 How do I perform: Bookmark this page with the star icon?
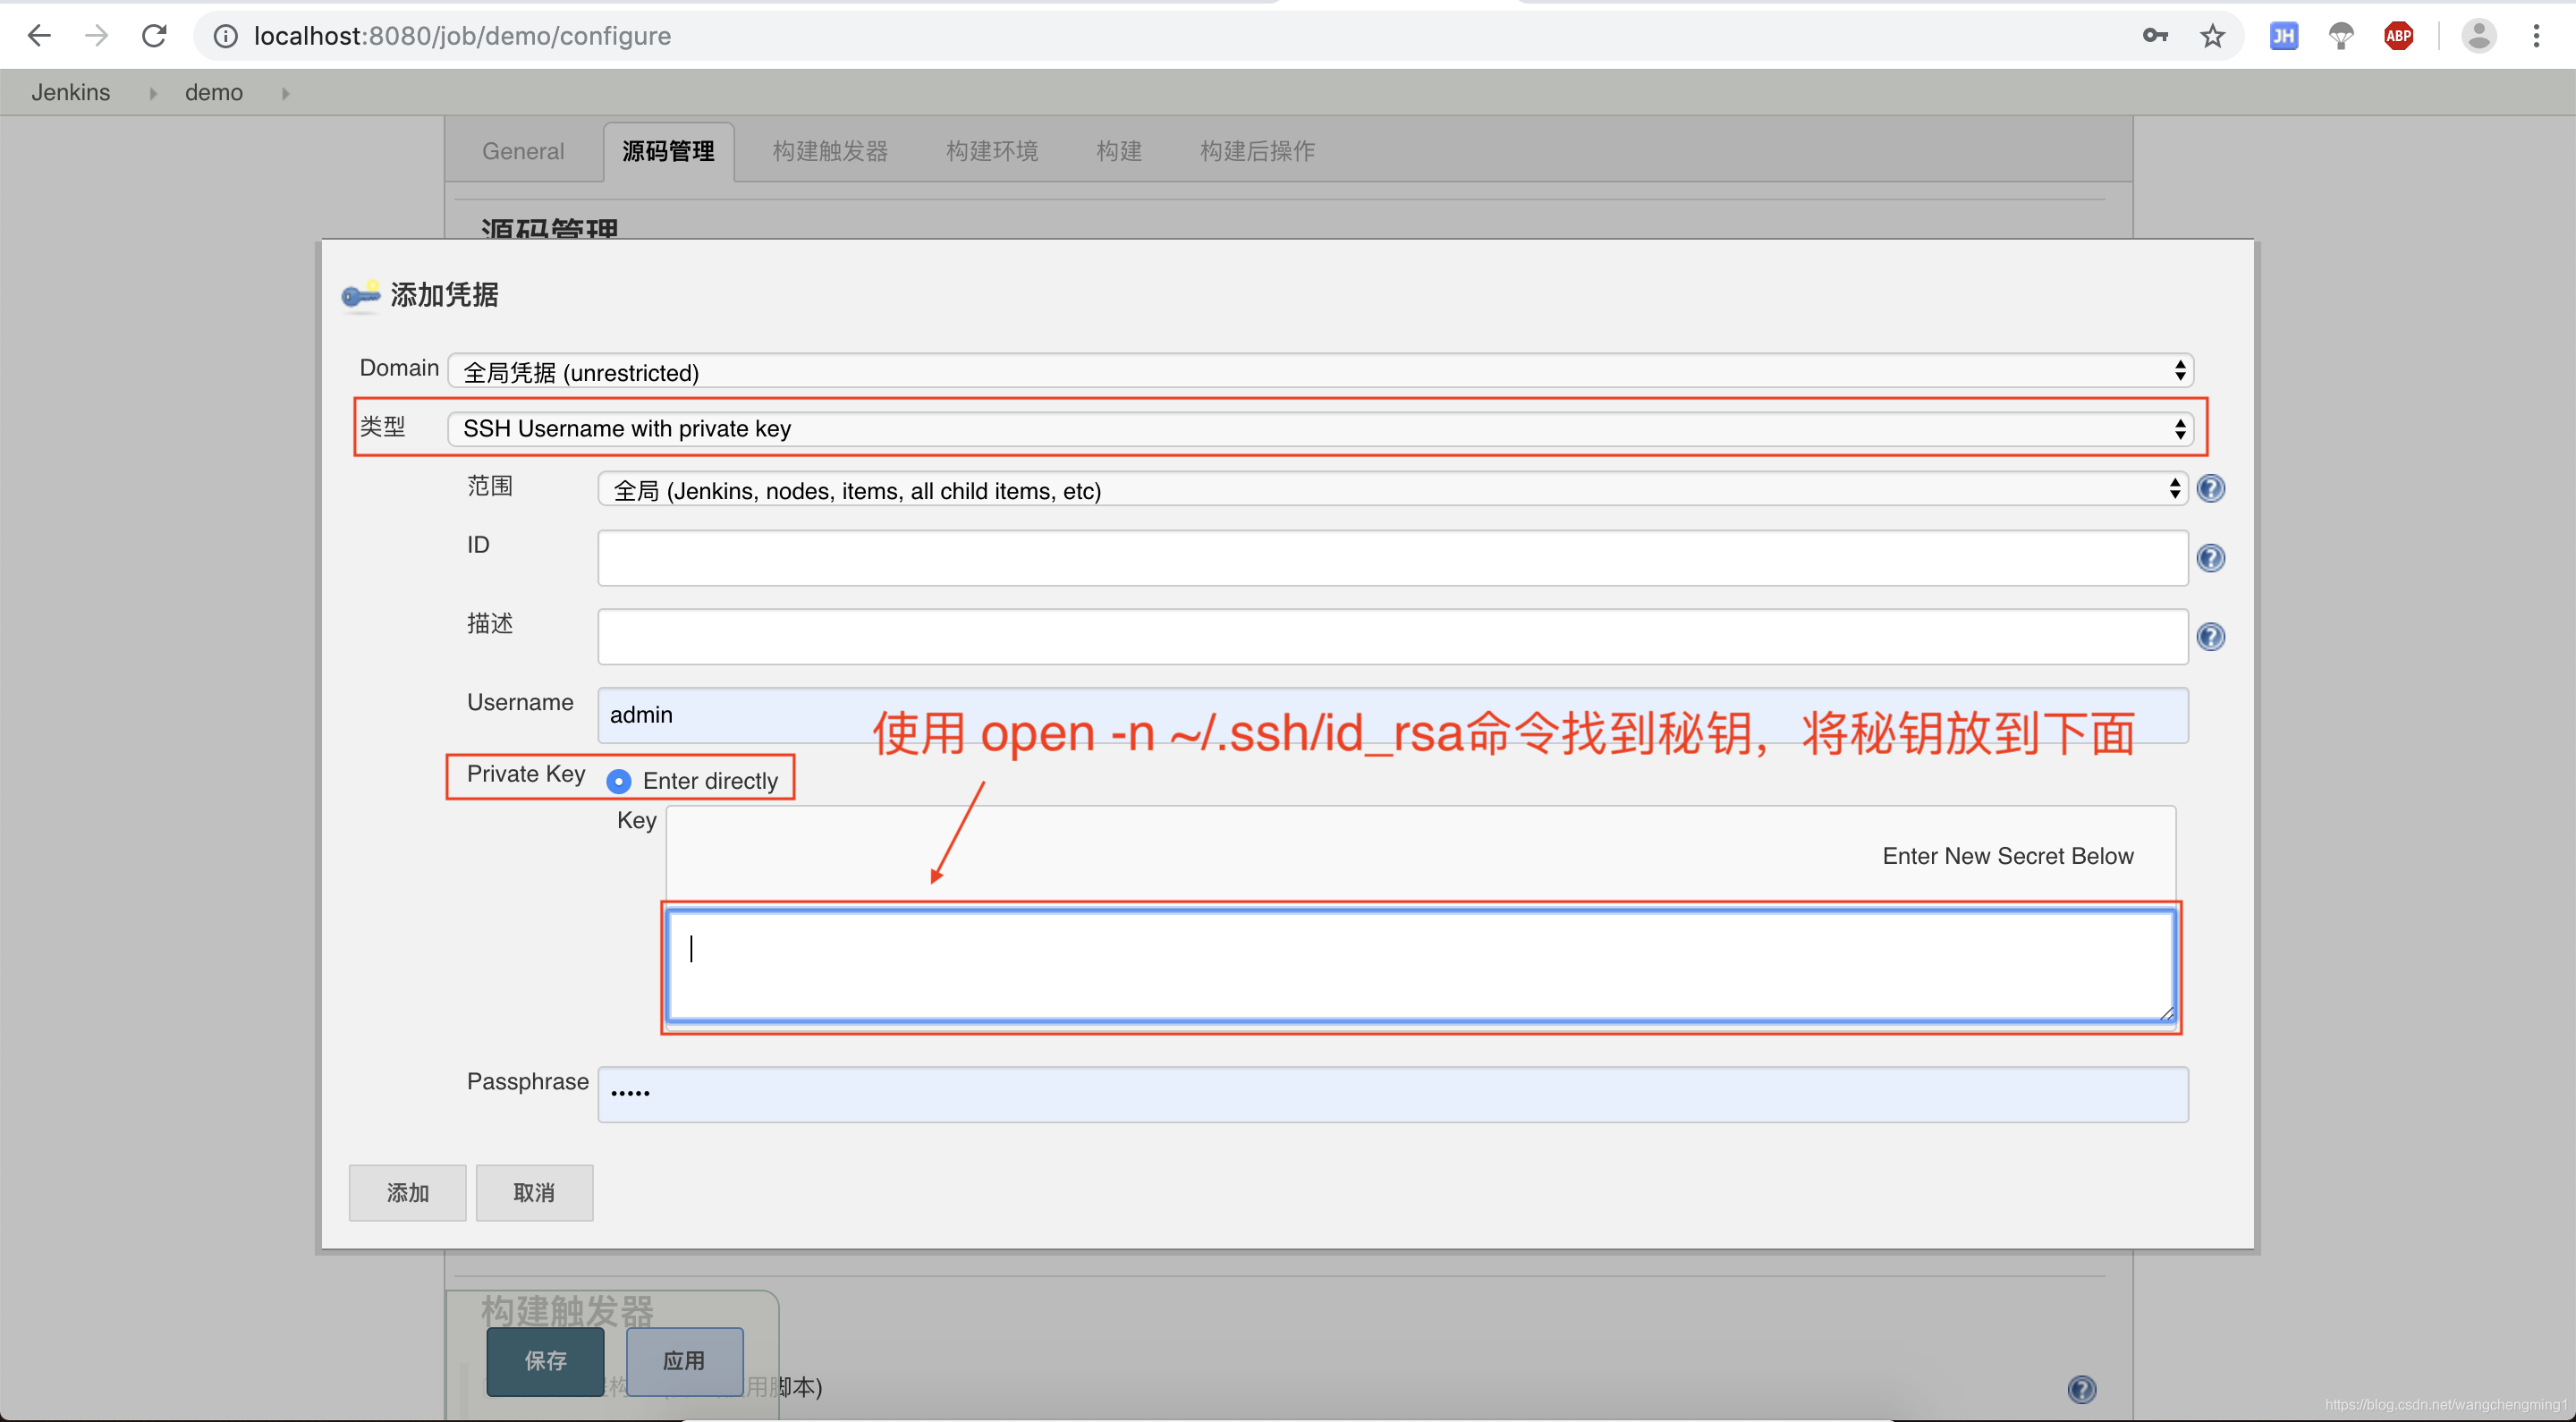coord(2212,36)
